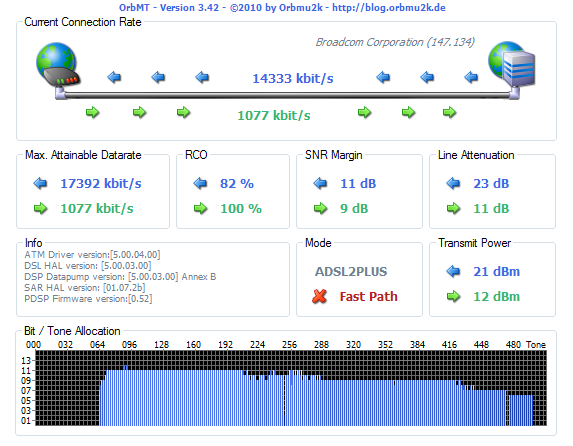
Task: Click tone axis label 352
Action: coord(385,345)
